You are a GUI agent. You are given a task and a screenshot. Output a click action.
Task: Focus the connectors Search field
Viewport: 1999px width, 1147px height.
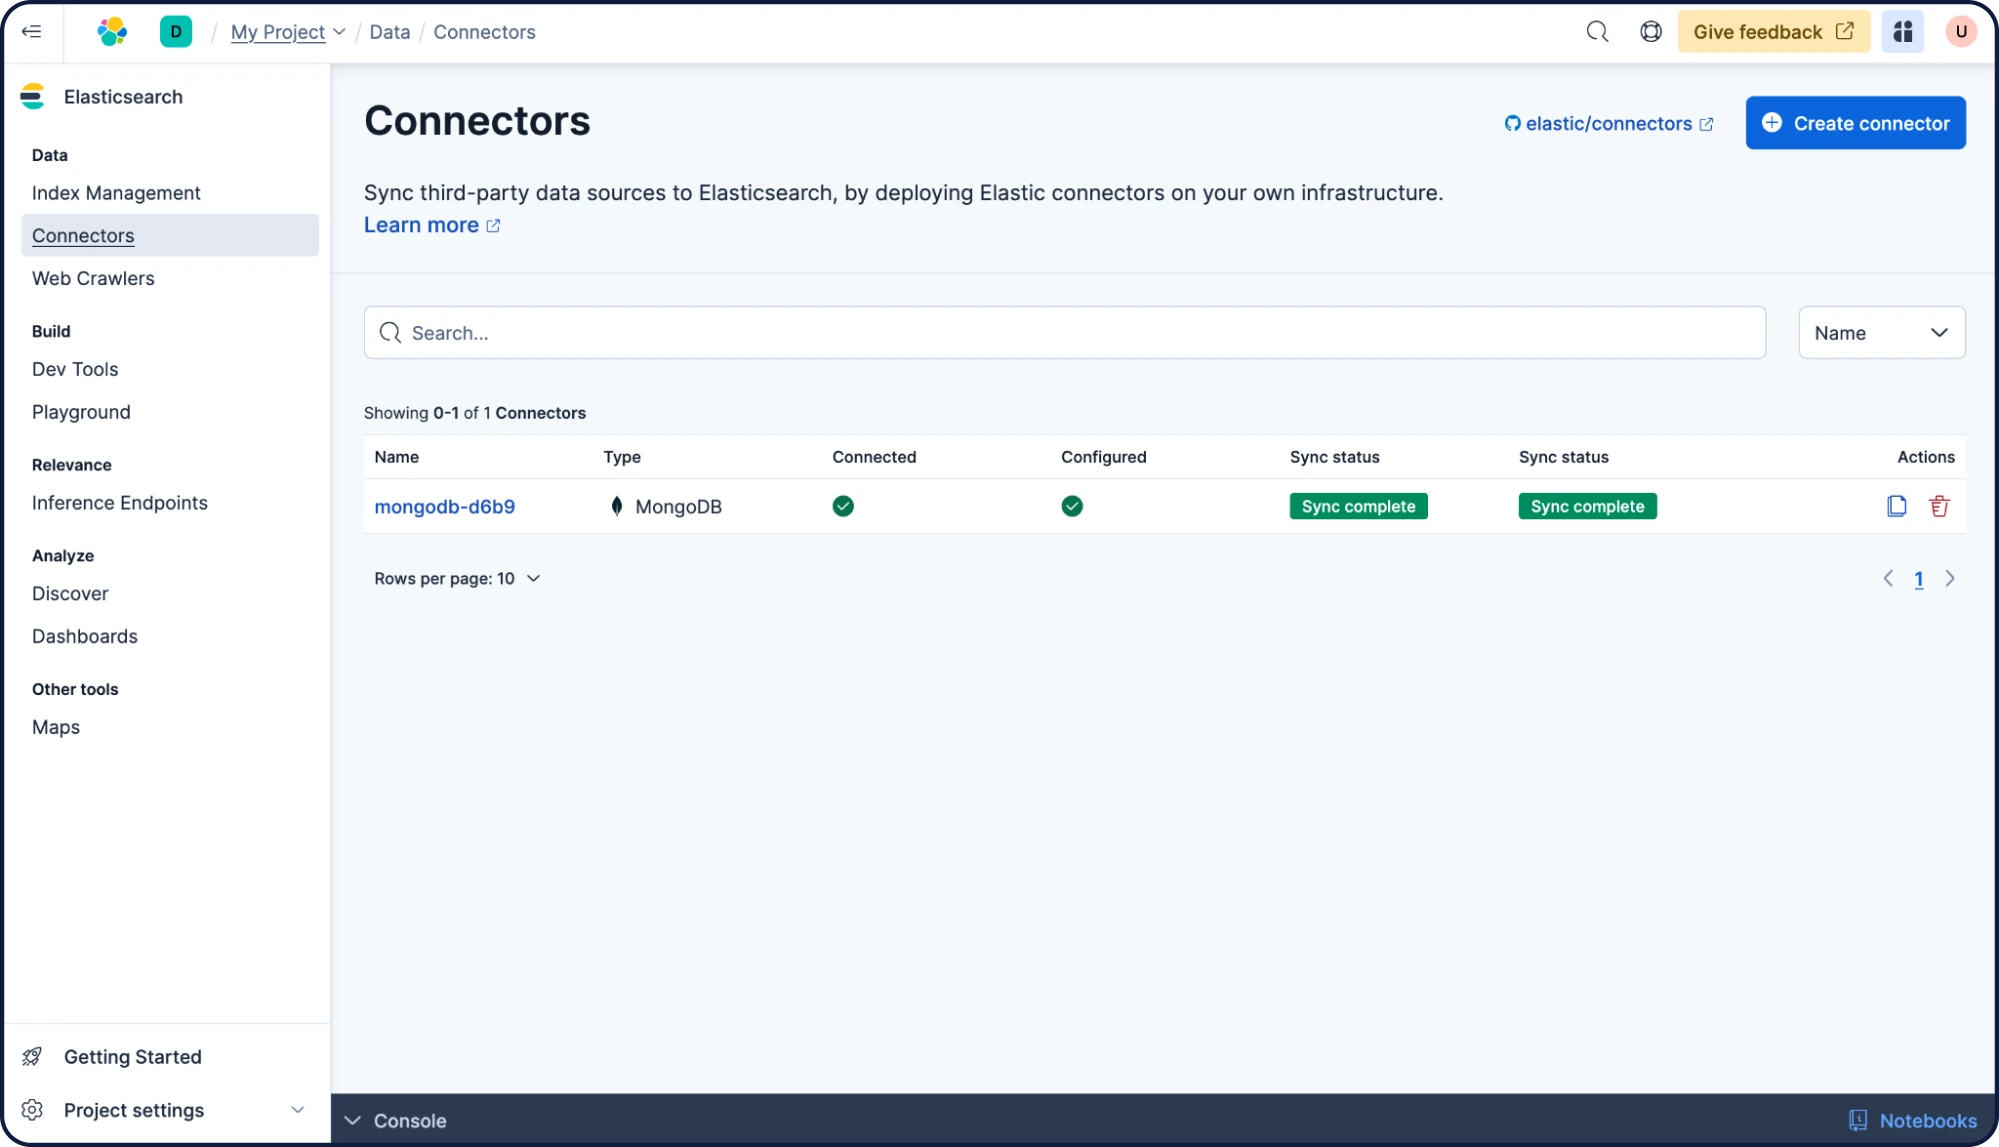1064,333
